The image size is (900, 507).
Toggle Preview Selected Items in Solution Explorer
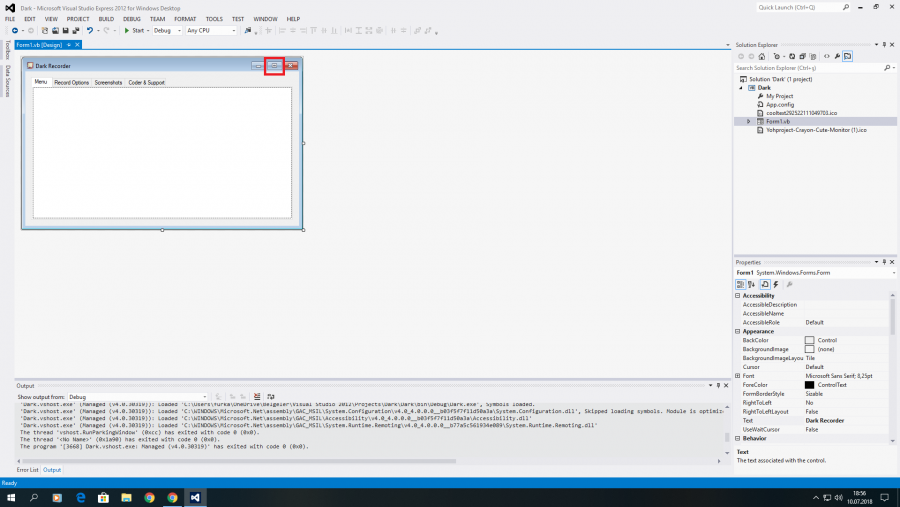point(848,56)
